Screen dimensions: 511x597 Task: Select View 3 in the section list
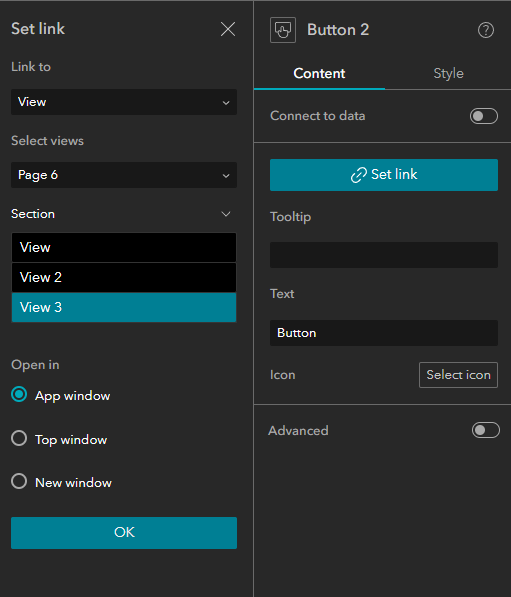tap(124, 307)
